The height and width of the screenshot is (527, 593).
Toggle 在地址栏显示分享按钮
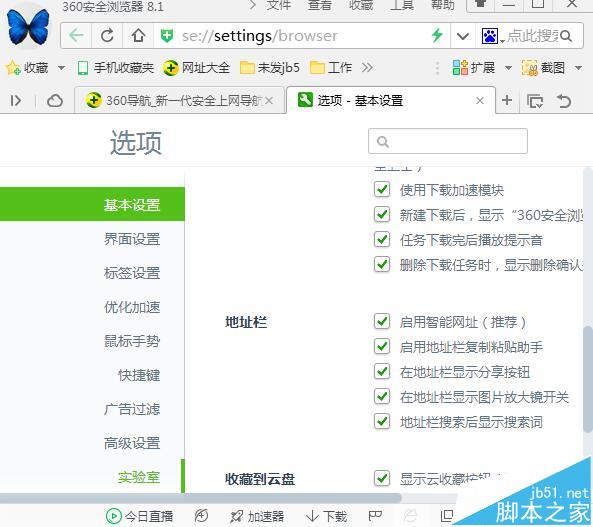click(382, 372)
